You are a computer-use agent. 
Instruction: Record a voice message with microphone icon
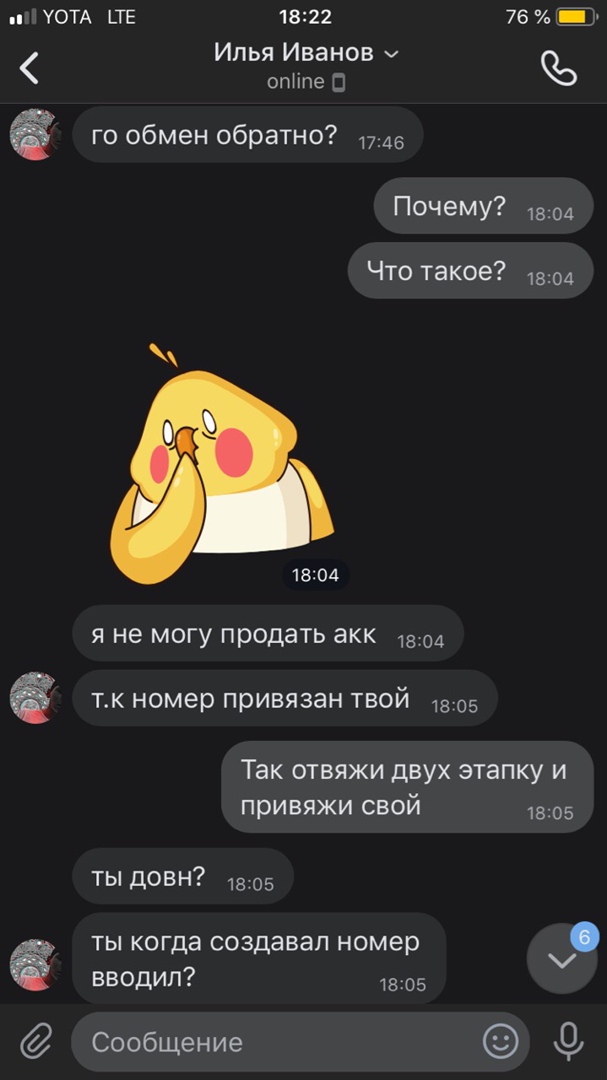[x=568, y=1041]
